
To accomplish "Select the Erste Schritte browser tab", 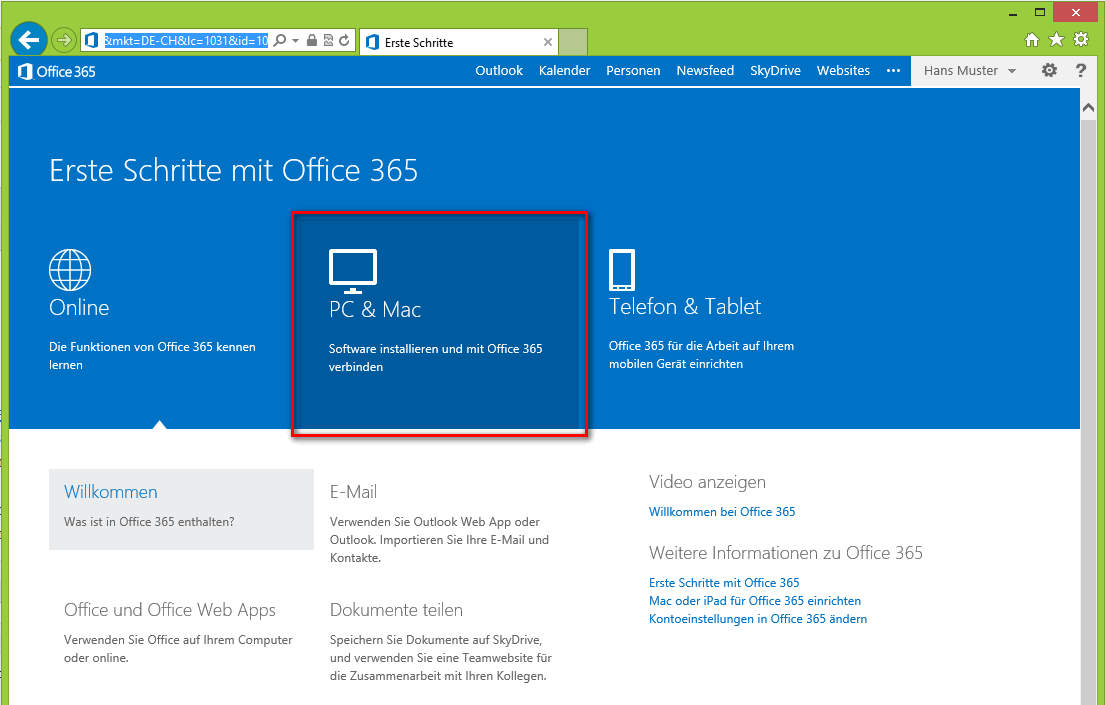I will click(x=459, y=42).
